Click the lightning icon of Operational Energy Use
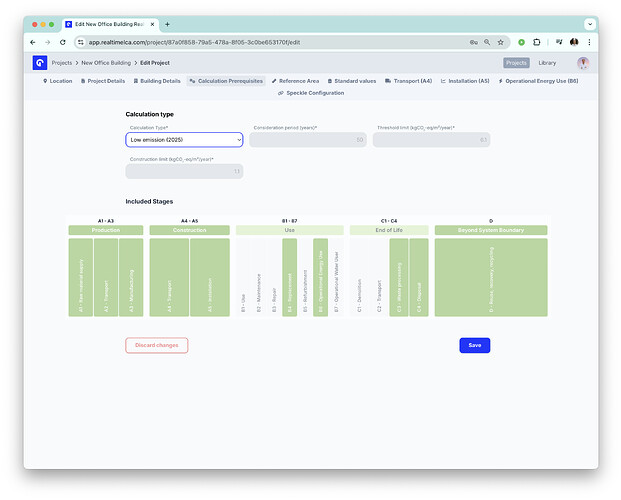 501,81
